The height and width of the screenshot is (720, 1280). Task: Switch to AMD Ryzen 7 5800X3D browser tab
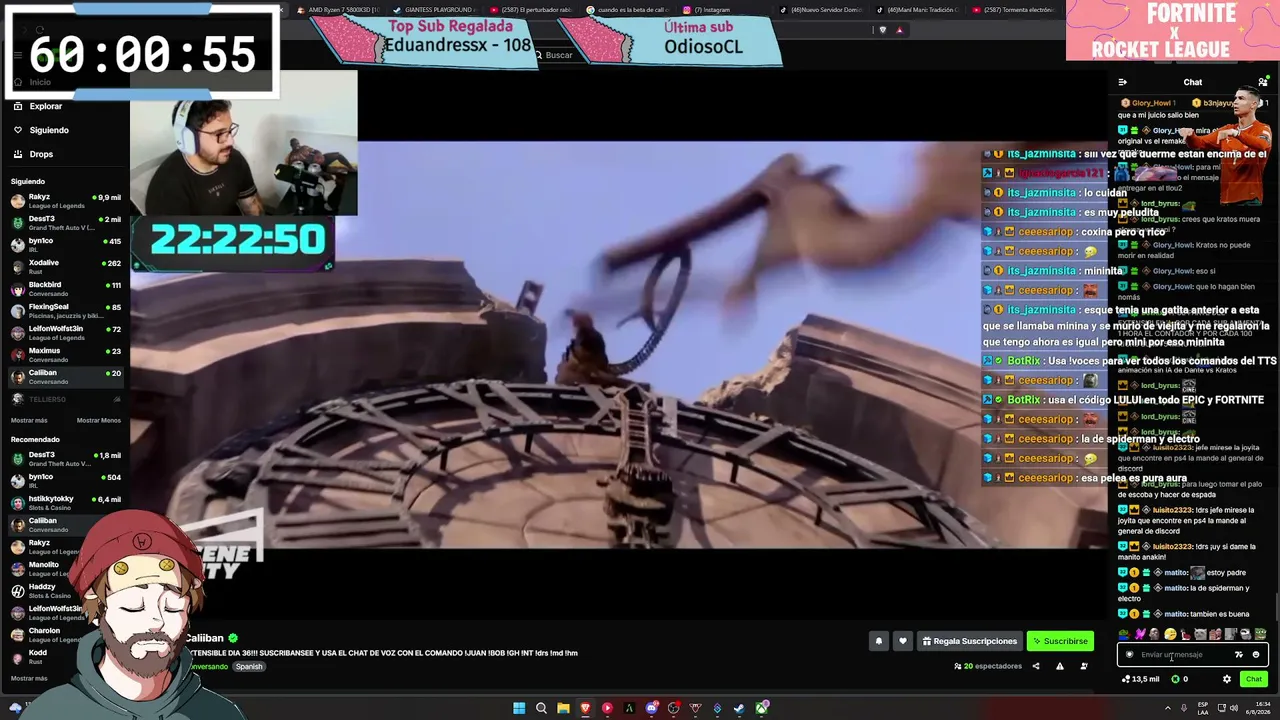340,10
